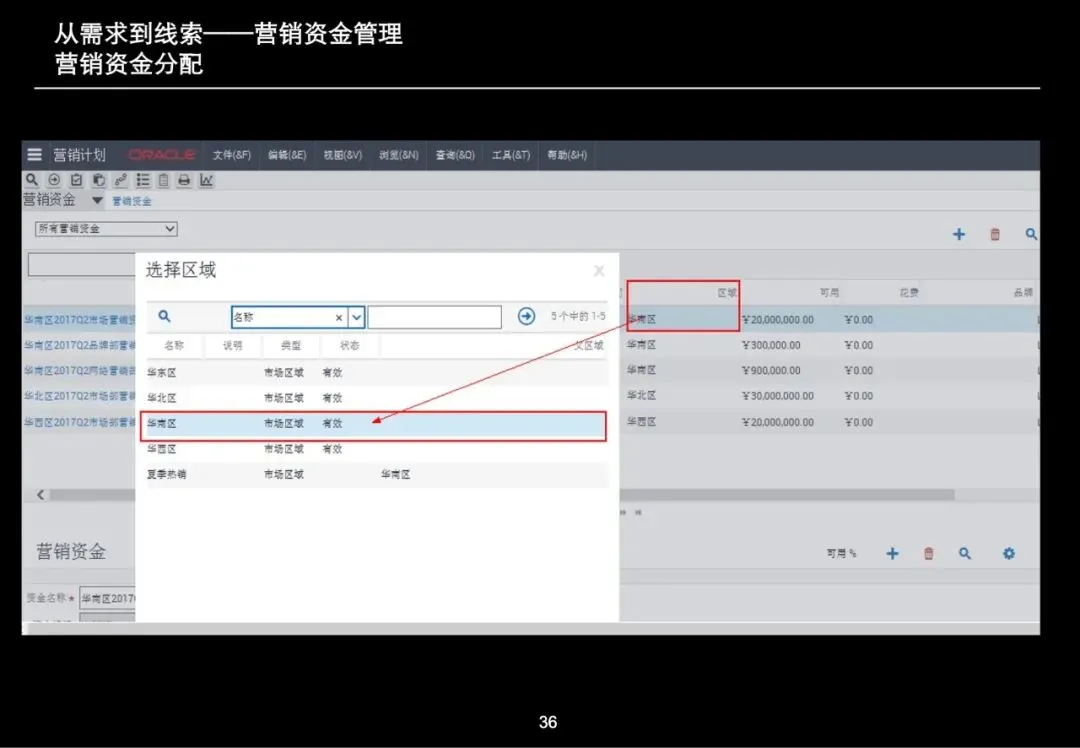Sort by the 名称 column header in dialog
The width and height of the screenshot is (1080, 748).
click(174, 345)
